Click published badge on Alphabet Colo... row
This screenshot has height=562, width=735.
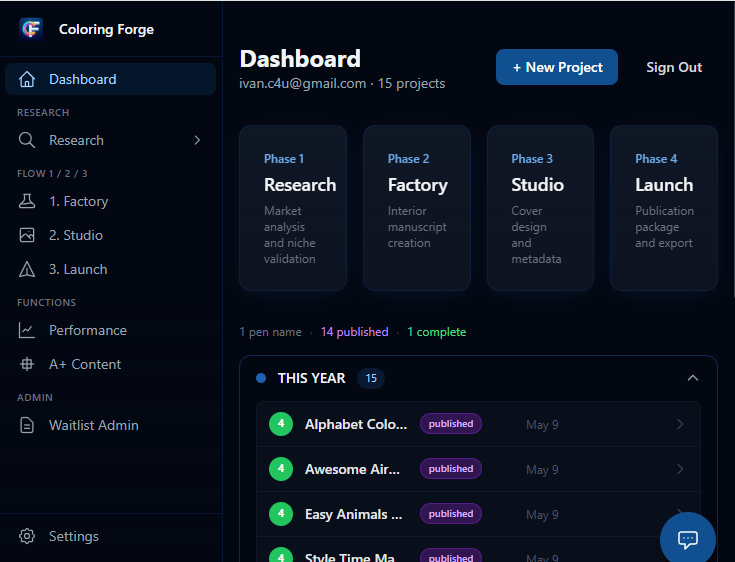click(450, 424)
